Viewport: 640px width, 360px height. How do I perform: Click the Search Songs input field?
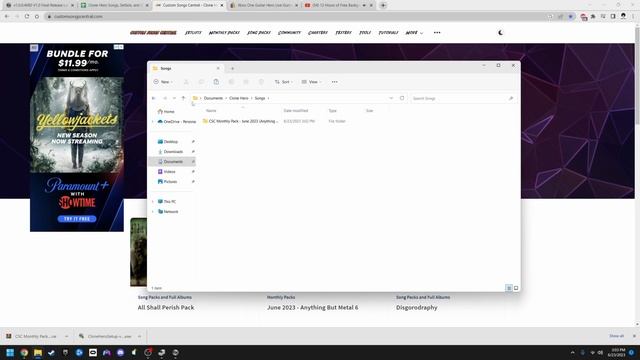(463, 98)
